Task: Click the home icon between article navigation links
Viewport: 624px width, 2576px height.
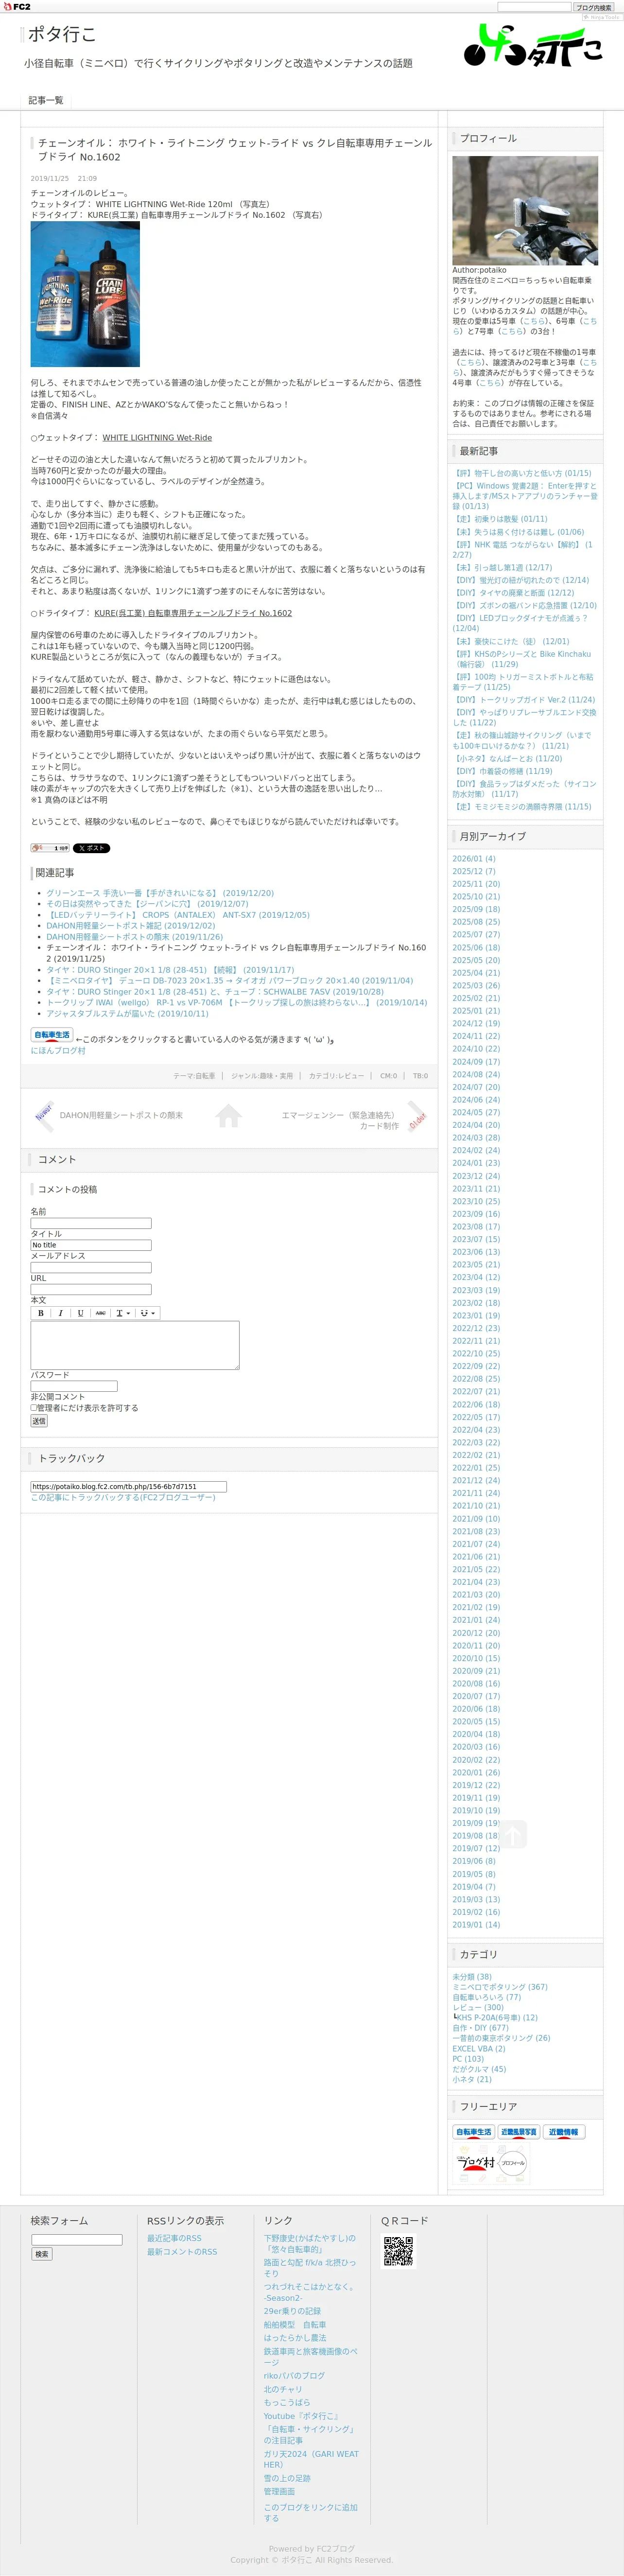Action: point(229,1115)
